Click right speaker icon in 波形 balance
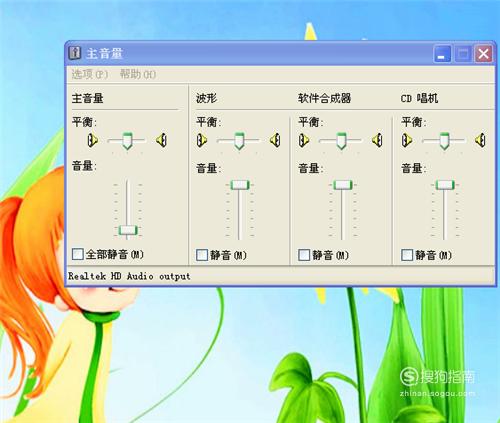Image resolution: width=500 pixels, height=423 pixels. pos(275,140)
